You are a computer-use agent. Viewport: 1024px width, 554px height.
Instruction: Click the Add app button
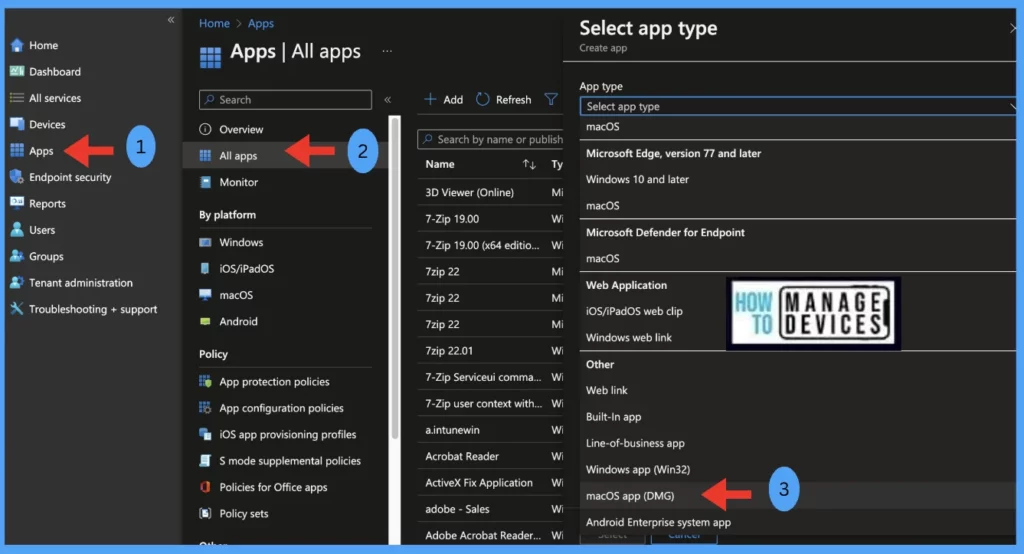pos(443,100)
